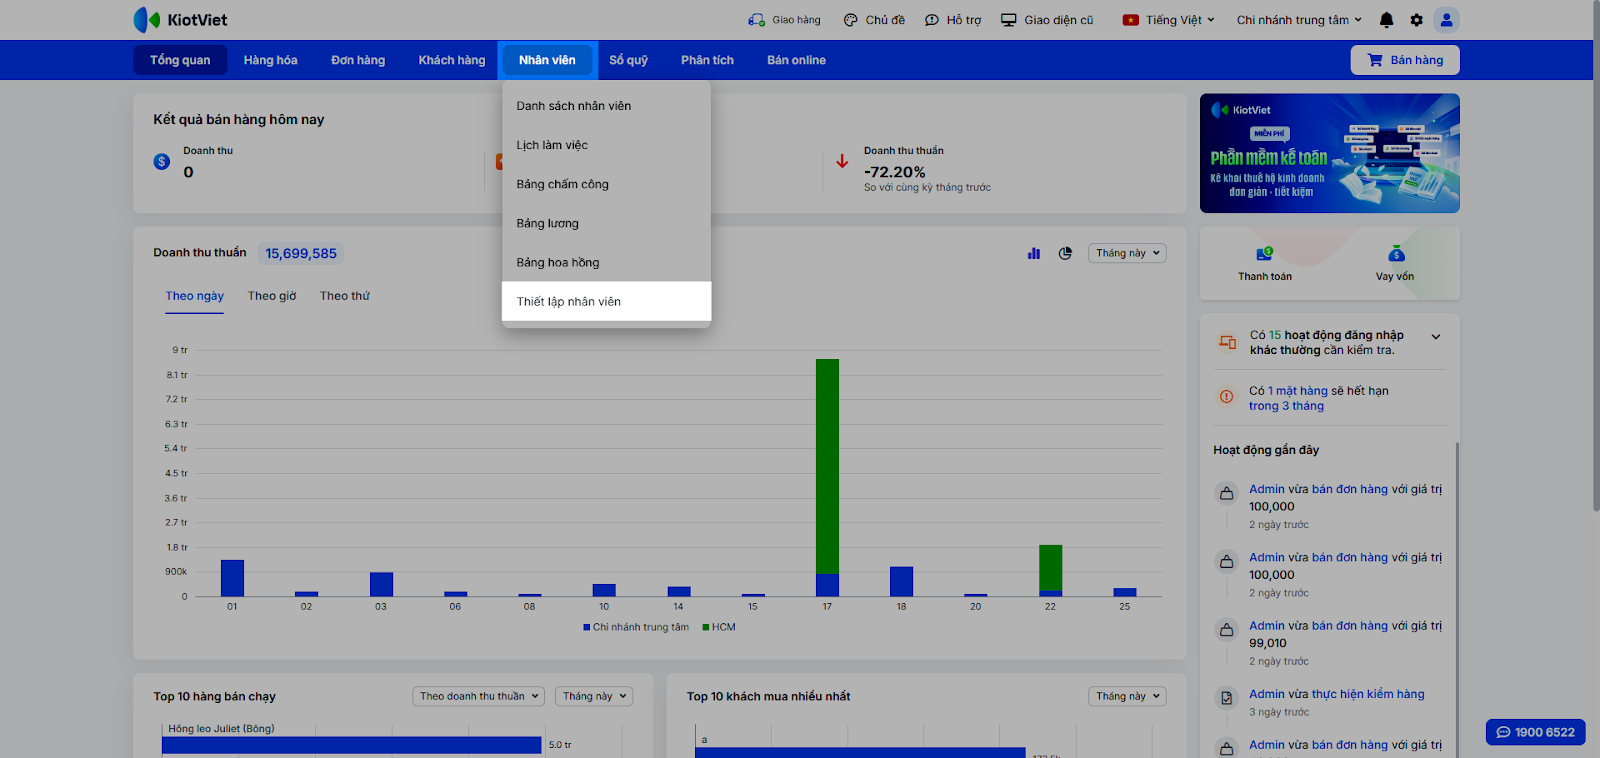Open the Vay vốn loan icon
The image size is (1600, 758).
(x=1395, y=254)
